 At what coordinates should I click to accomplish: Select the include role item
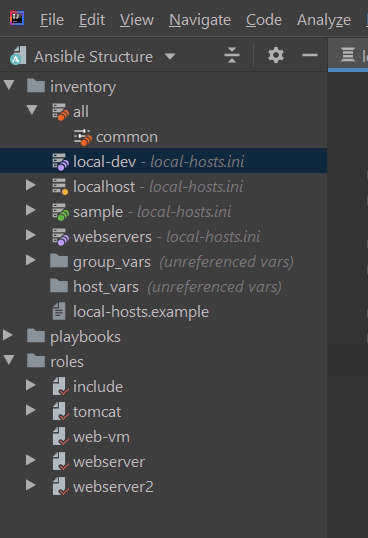(x=98, y=387)
